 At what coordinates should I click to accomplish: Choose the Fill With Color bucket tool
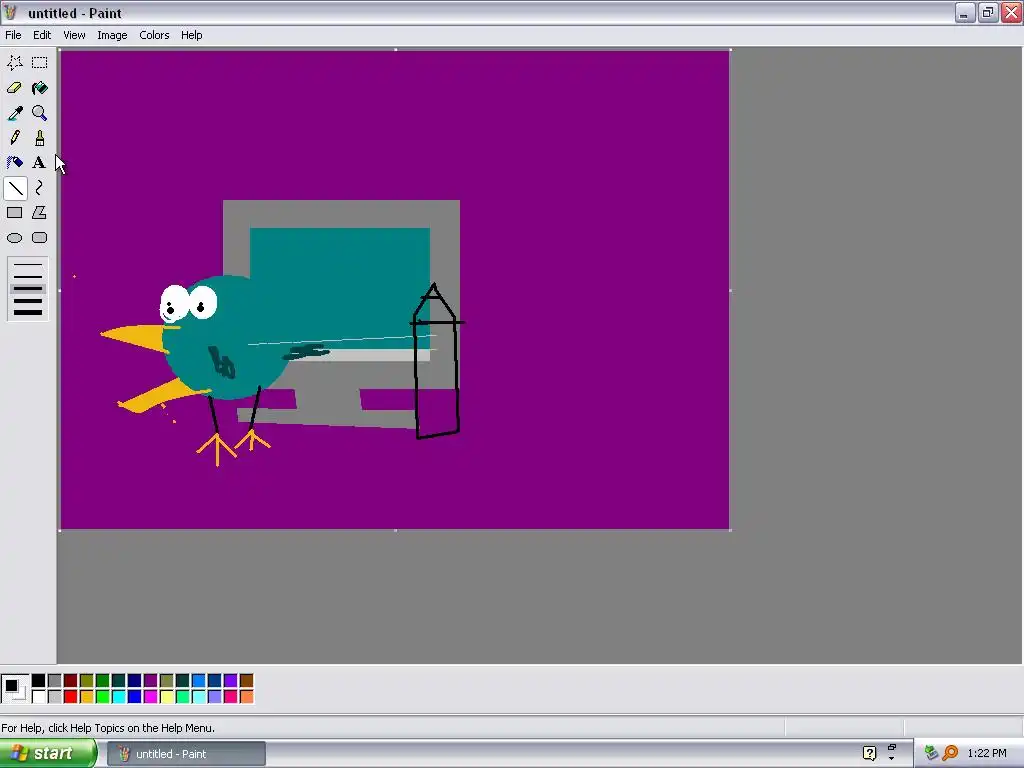[x=40, y=88]
